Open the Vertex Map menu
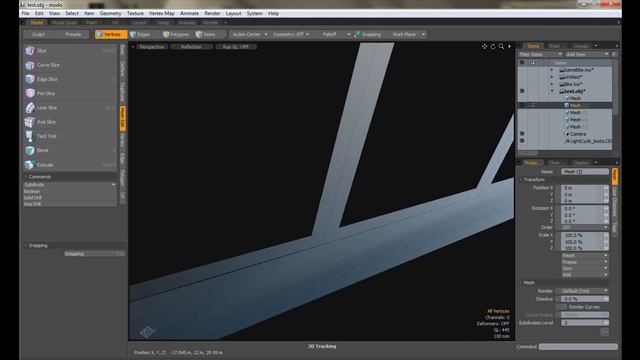Image resolution: width=640 pixels, height=360 pixels. click(161, 13)
